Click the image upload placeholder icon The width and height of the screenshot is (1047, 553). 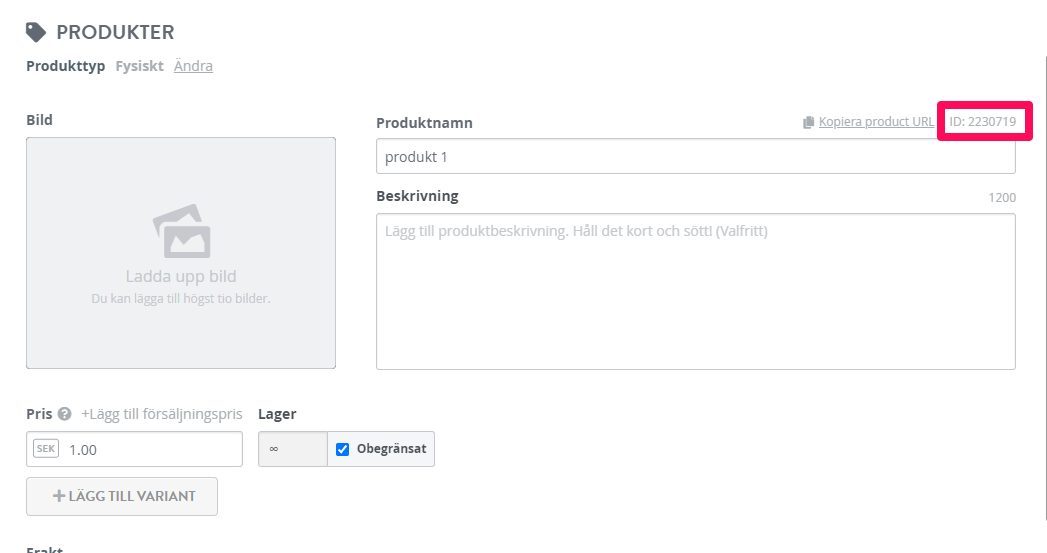tap(182, 231)
